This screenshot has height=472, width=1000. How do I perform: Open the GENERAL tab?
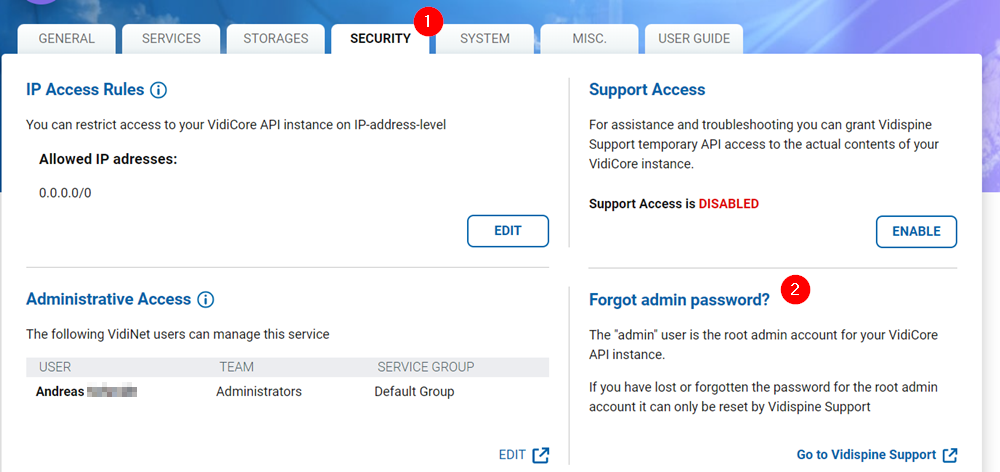pos(67,39)
